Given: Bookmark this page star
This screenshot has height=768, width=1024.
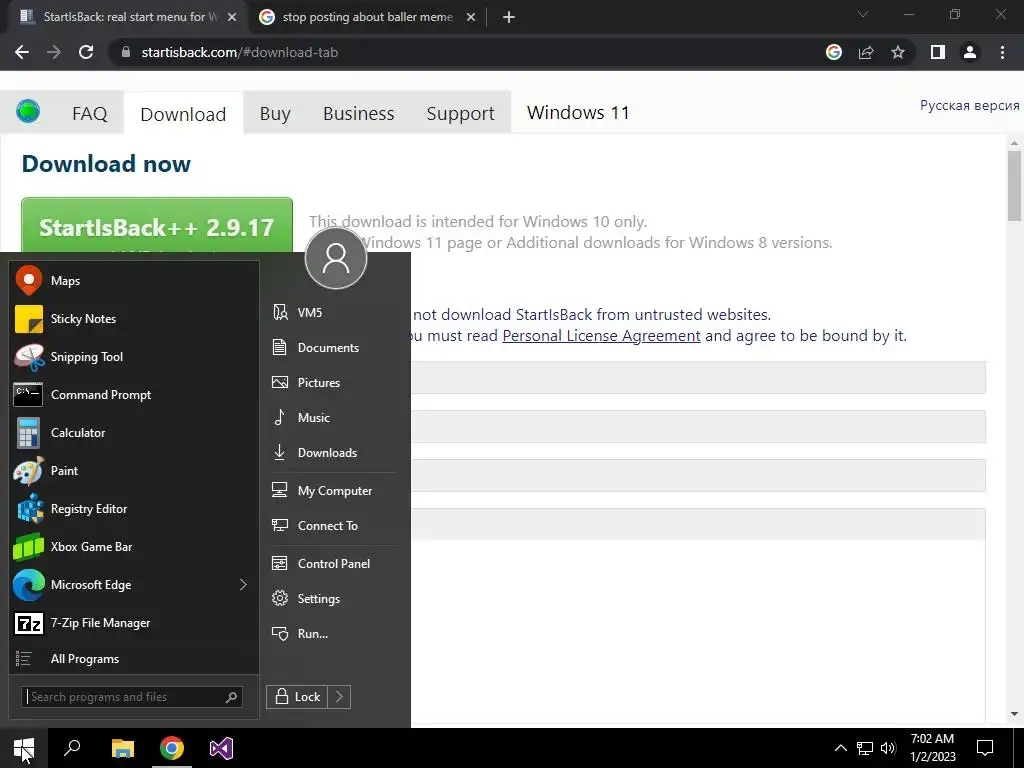Looking at the screenshot, I should pos(898,52).
